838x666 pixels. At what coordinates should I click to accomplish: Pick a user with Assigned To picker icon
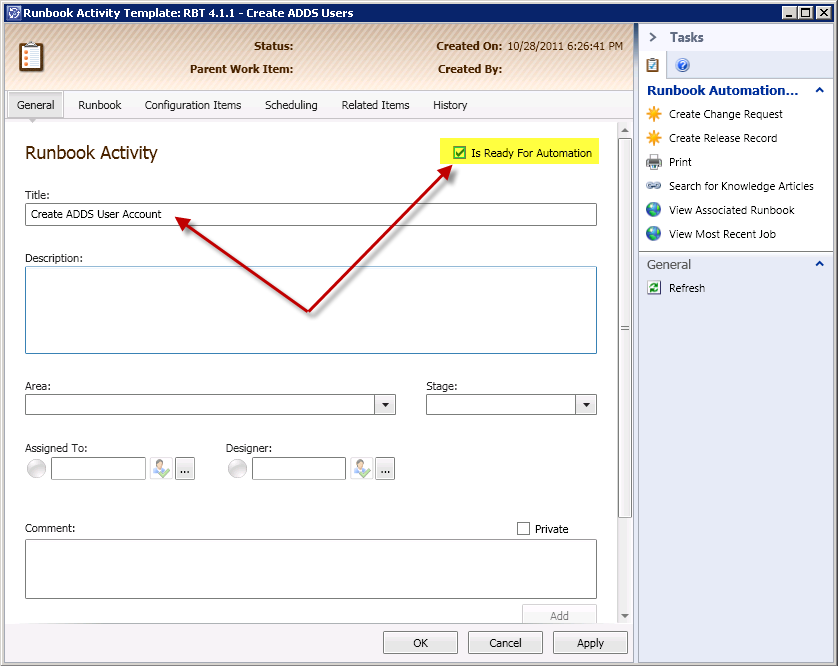[x=161, y=468]
